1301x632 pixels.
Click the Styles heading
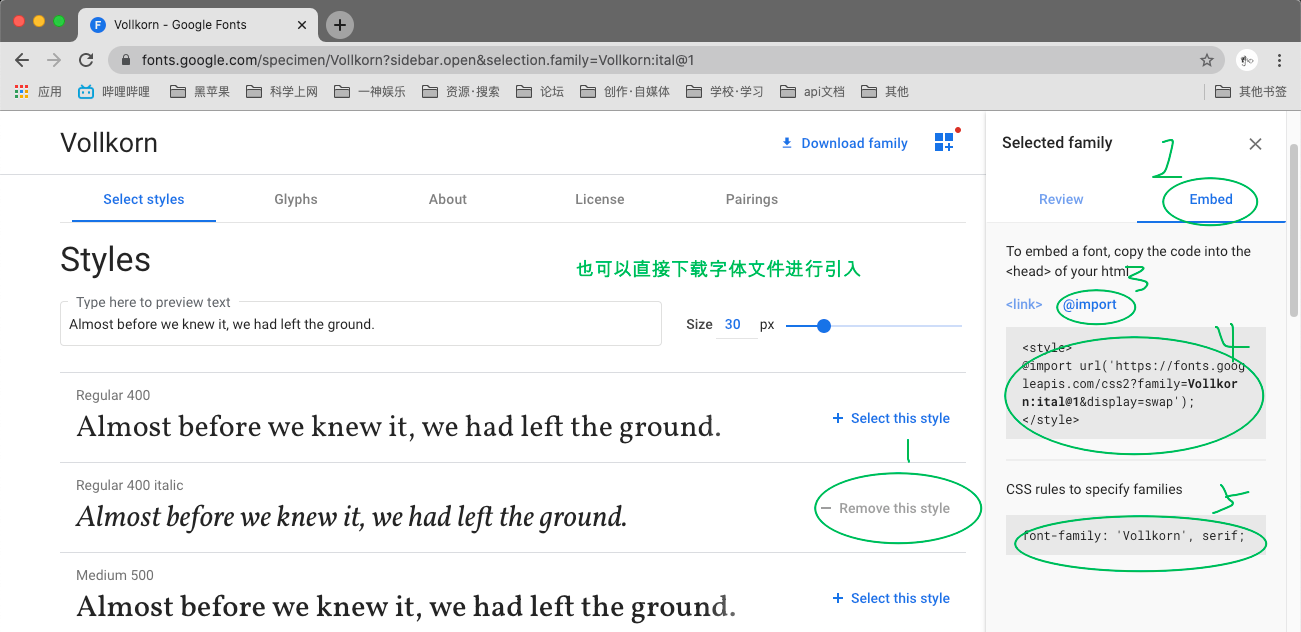tap(105, 260)
